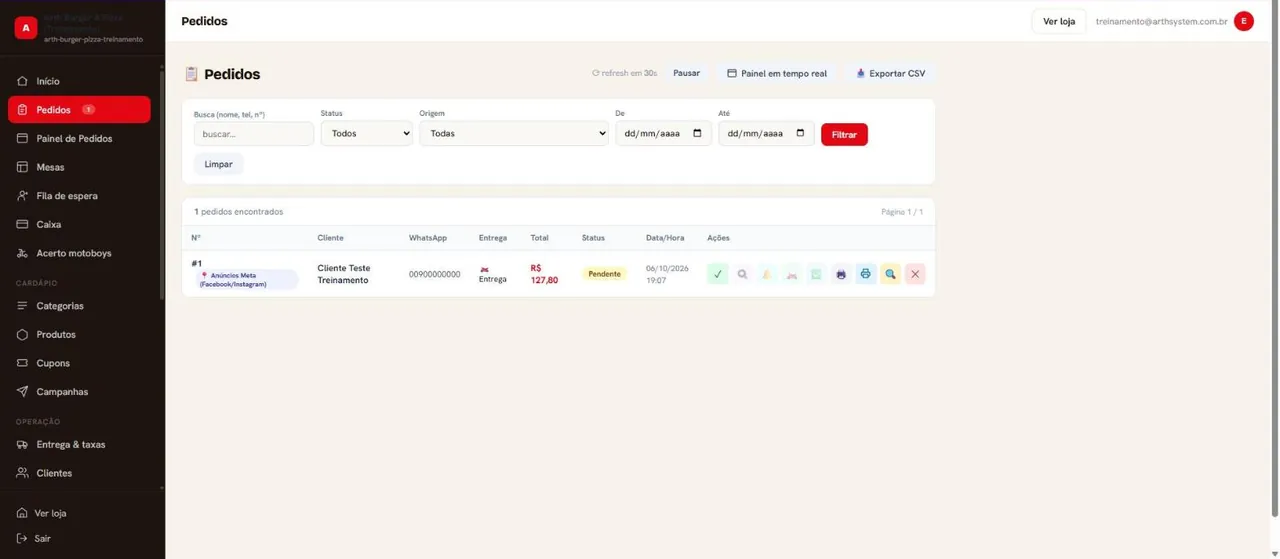
Task: Click the faded green message icon for order #1
Action: point(816,274)
